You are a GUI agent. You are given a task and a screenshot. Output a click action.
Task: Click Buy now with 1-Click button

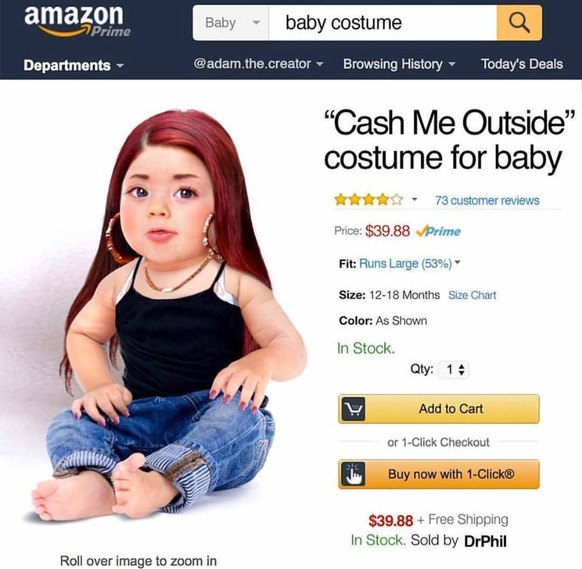click(439, 474)
